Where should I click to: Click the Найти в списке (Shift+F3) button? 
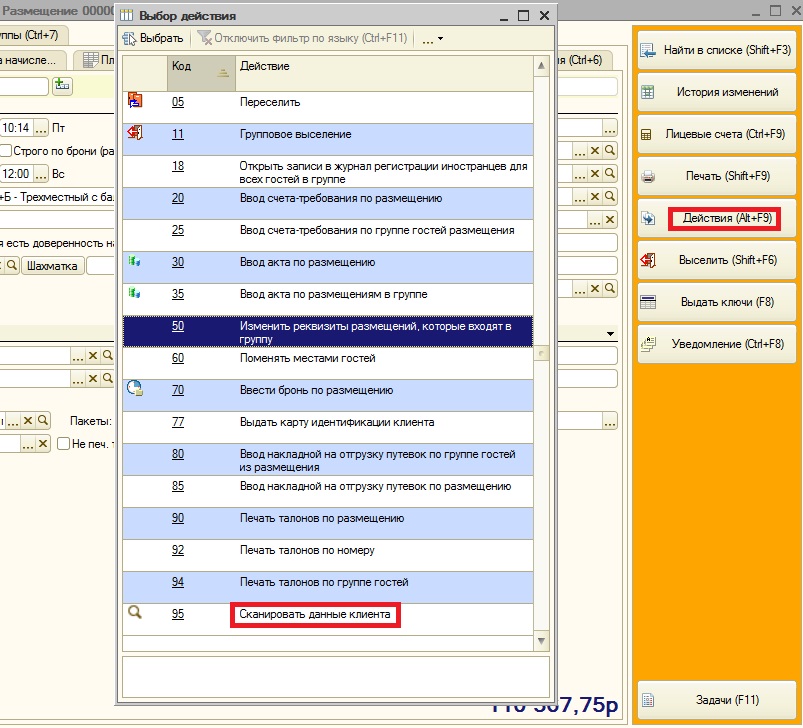717,50
